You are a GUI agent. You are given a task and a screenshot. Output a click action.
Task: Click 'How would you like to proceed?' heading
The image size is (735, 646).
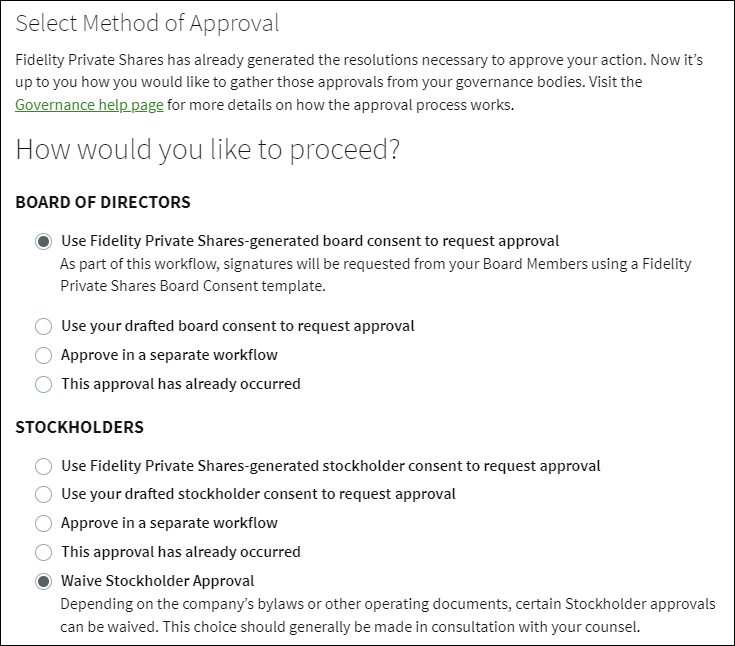tap(208, 150)
